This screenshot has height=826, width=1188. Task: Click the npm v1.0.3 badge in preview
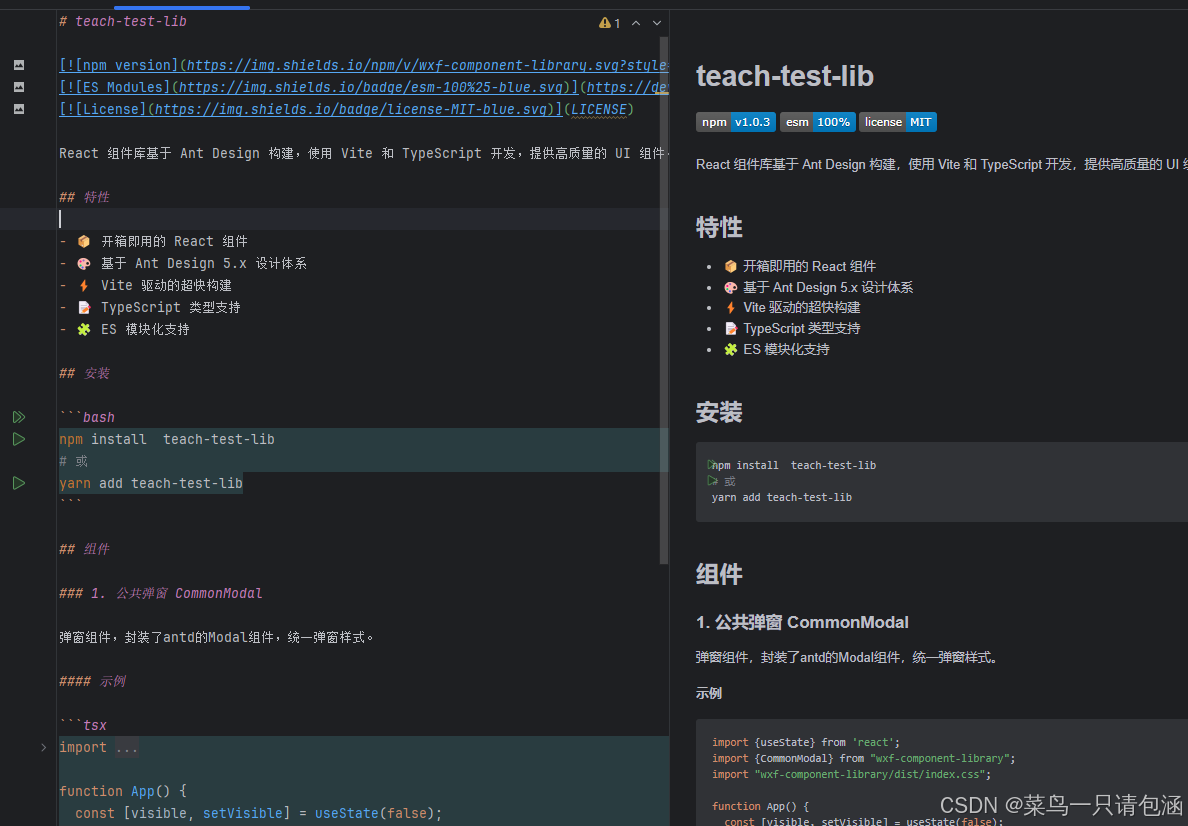click(x=736, y=122)
